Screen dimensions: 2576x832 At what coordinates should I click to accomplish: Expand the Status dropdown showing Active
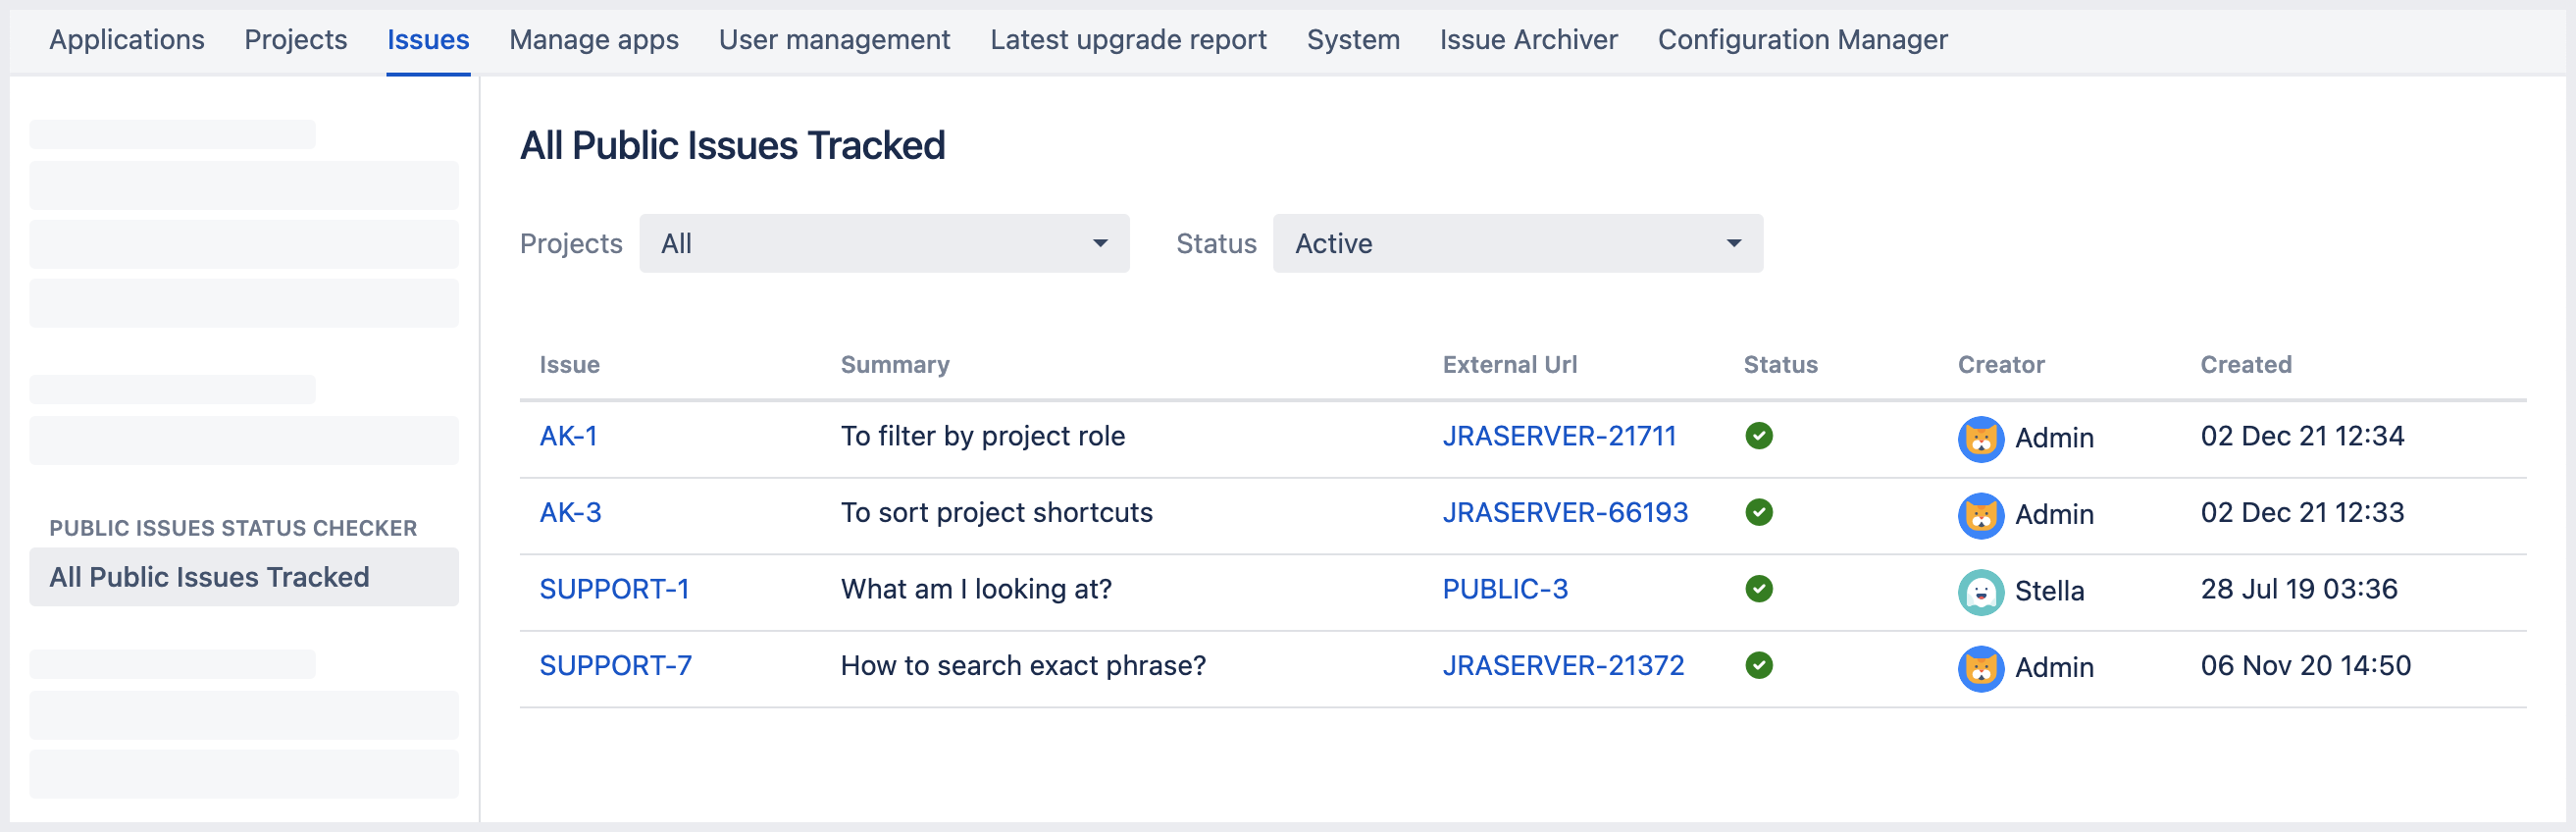[x=1516, y=243]
